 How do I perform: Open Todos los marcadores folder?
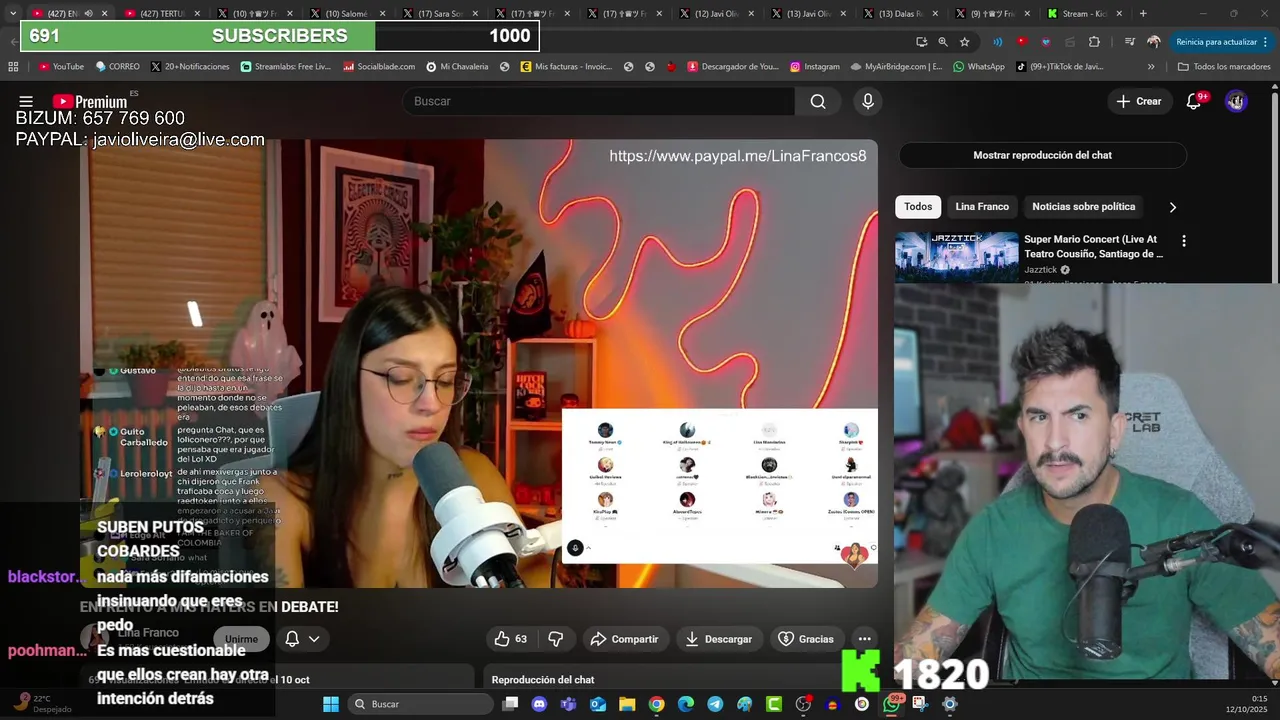pyautogui.click(x=1224, y=67)
